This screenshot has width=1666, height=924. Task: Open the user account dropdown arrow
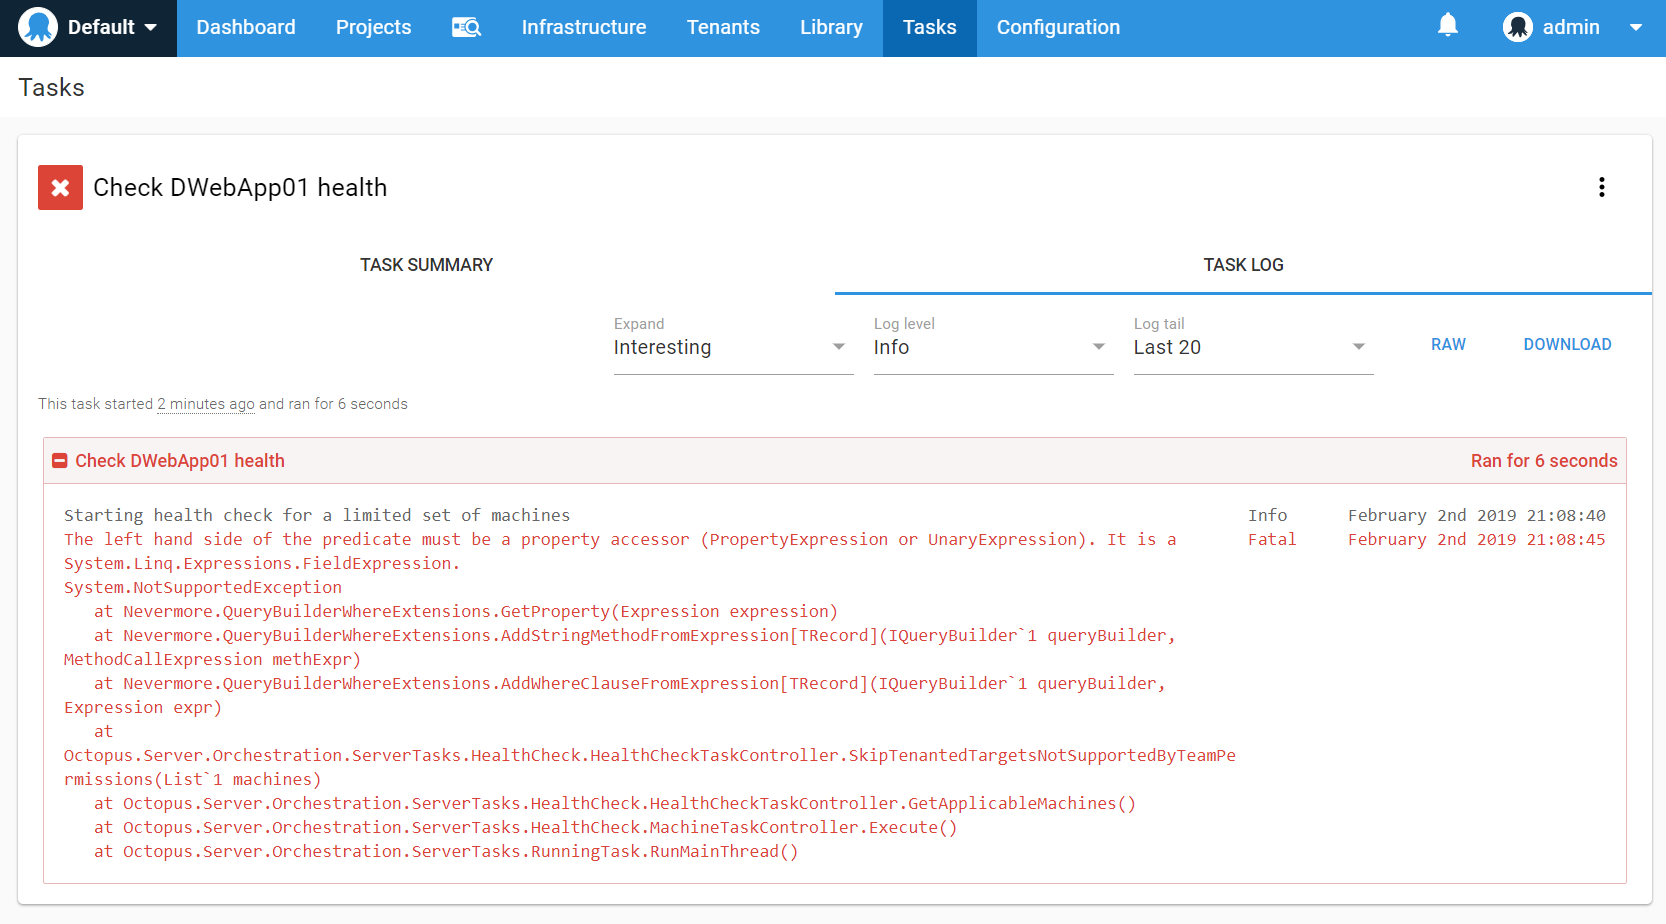click(1637, 27)
